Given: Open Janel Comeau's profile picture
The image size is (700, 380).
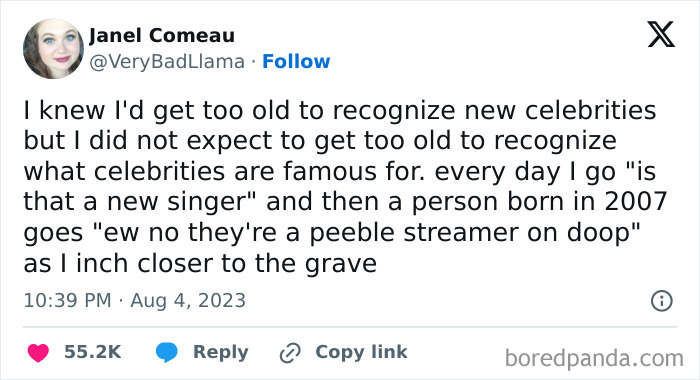Looking at the screenshot, I should pyautogui.click(x=53, y=49).
